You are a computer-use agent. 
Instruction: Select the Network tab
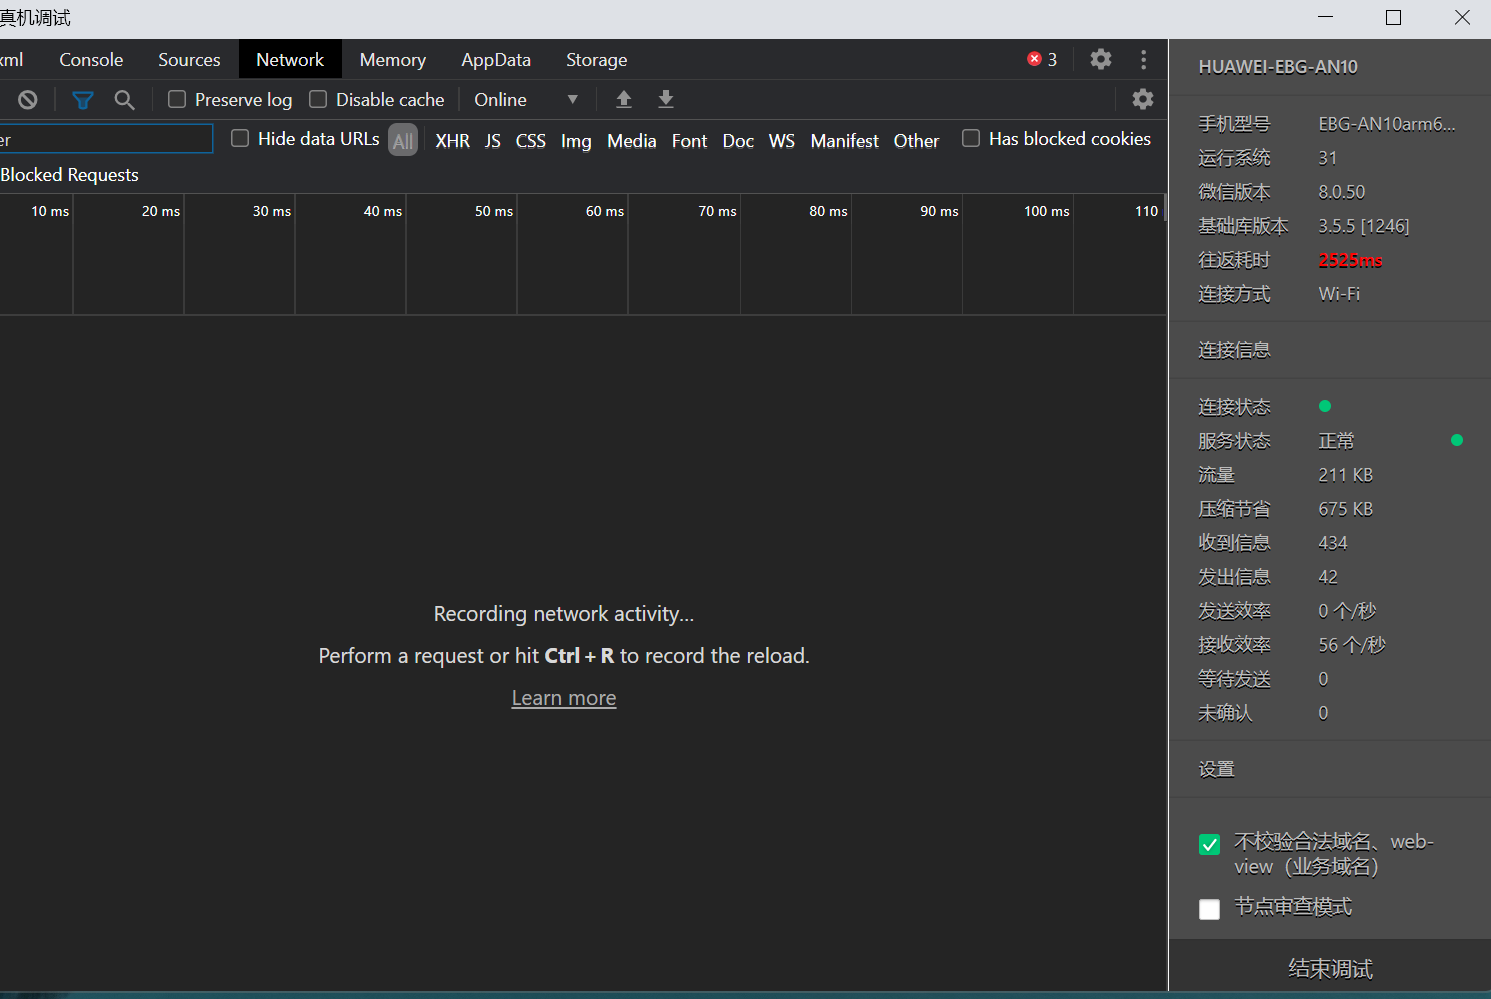290,59
